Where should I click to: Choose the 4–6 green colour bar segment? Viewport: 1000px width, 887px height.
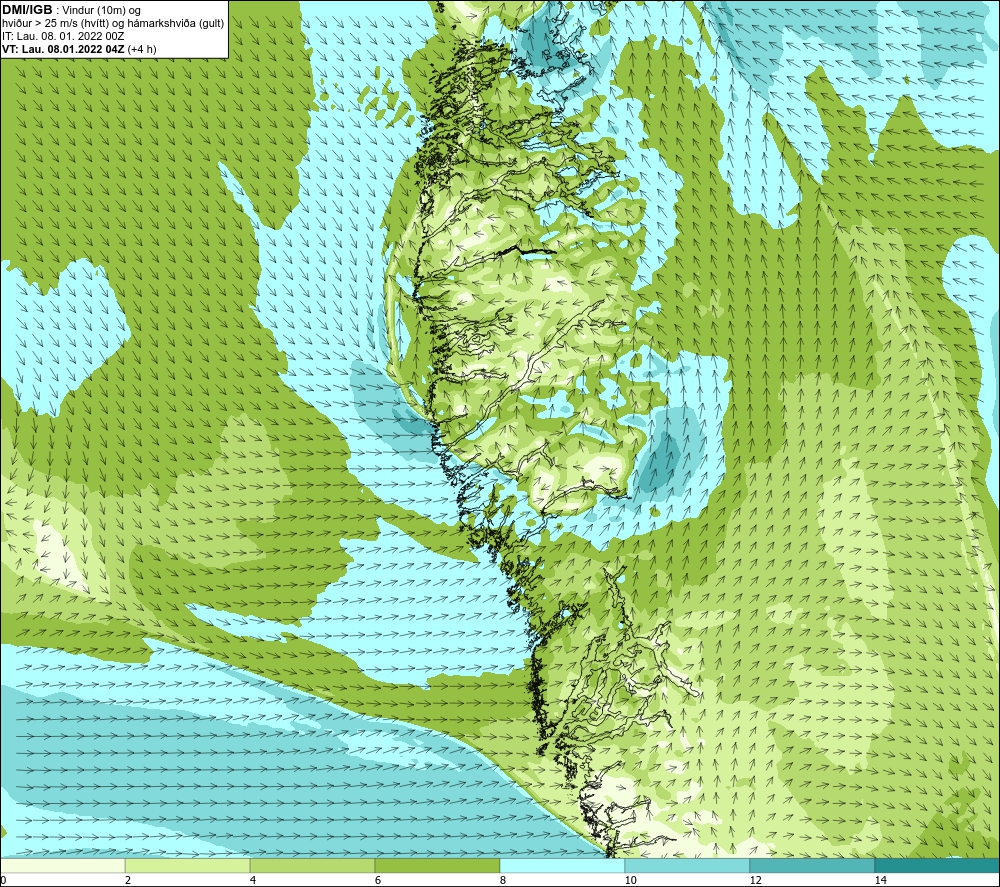coord(312,865)
